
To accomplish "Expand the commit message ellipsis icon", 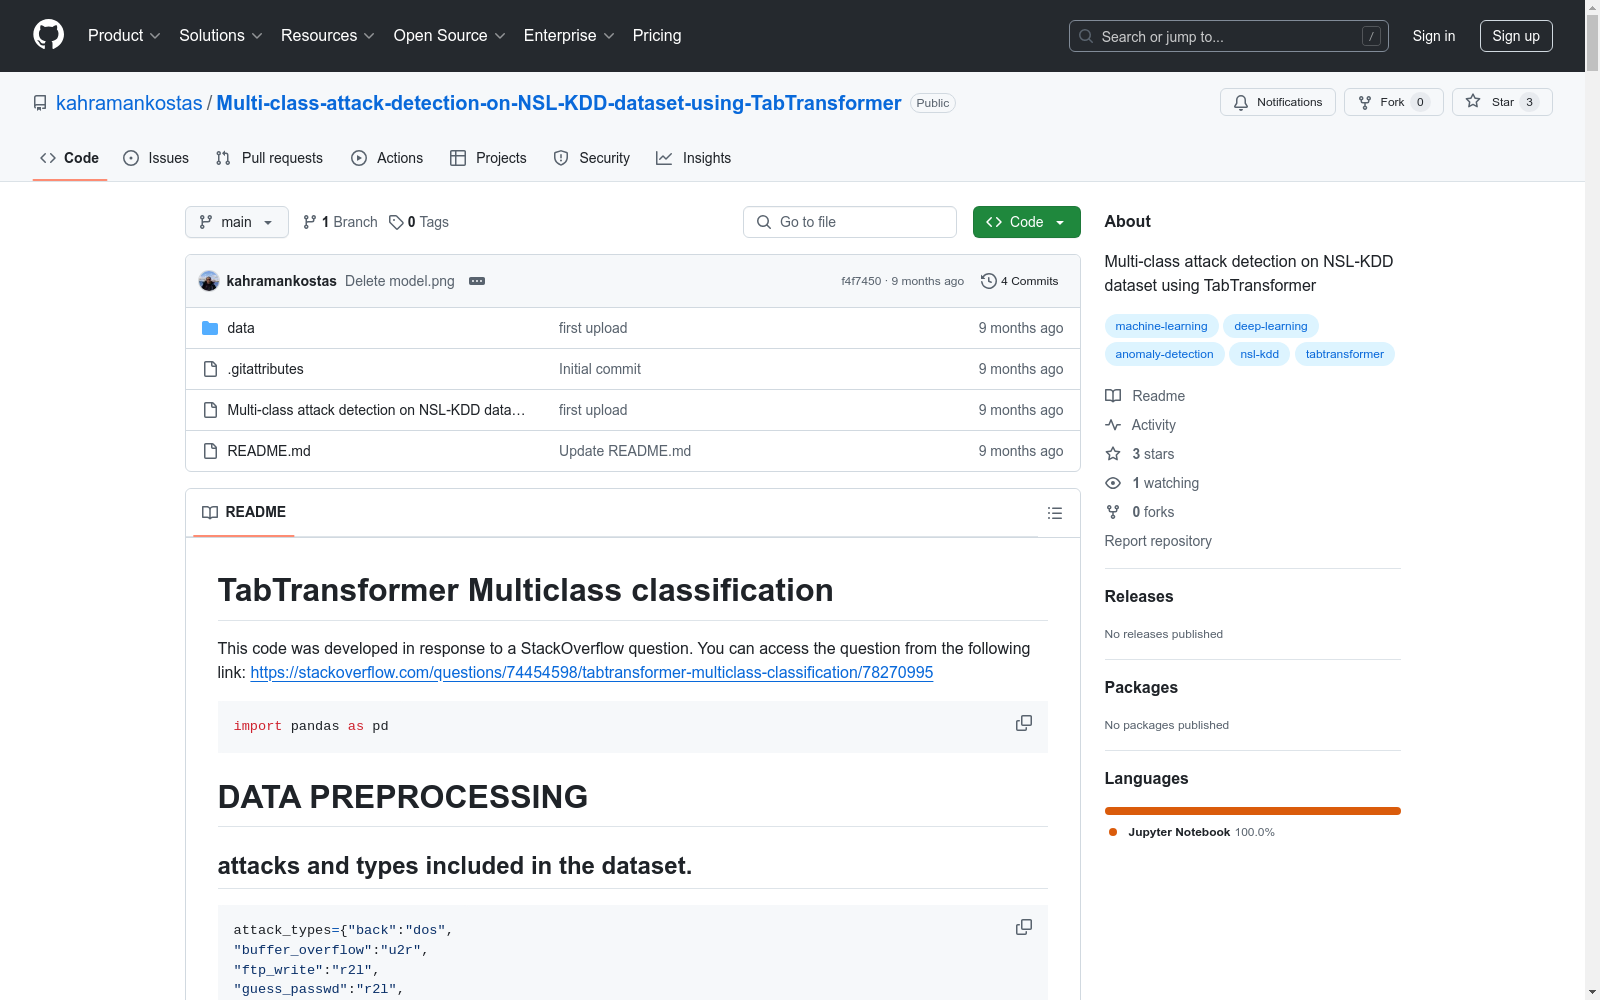I will [x=477, y=281].
